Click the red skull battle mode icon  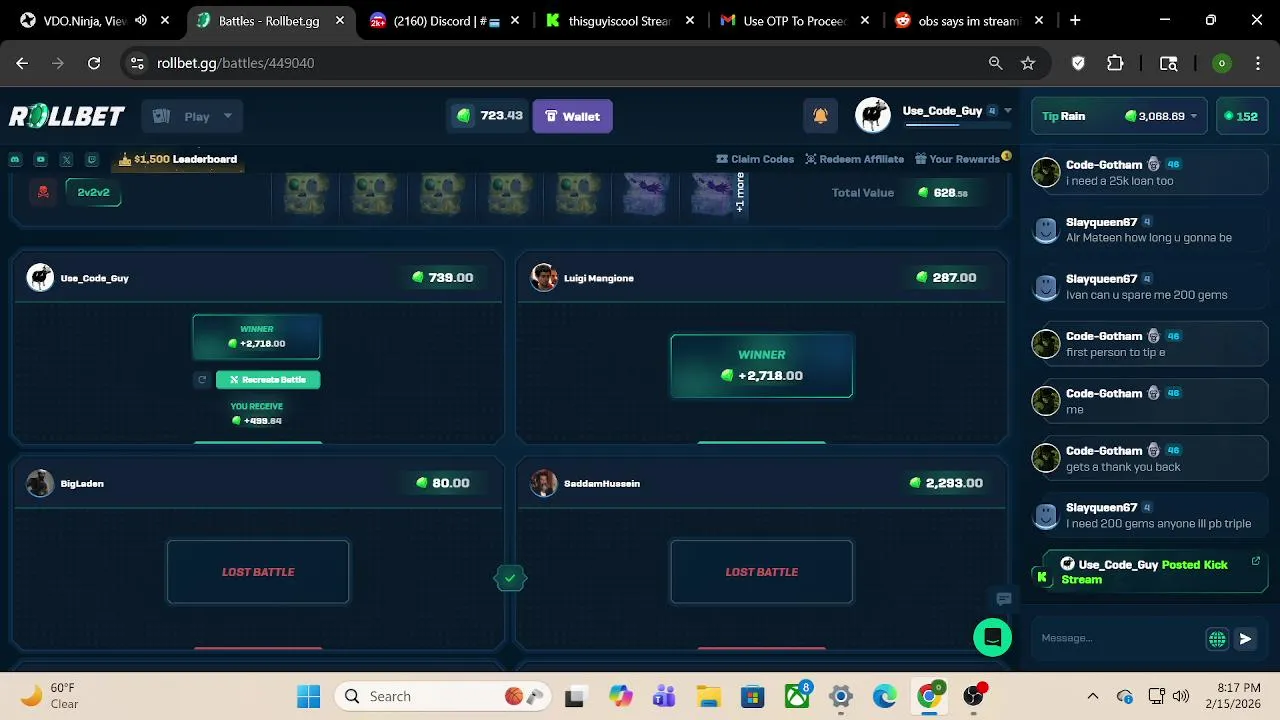point(43,192)
